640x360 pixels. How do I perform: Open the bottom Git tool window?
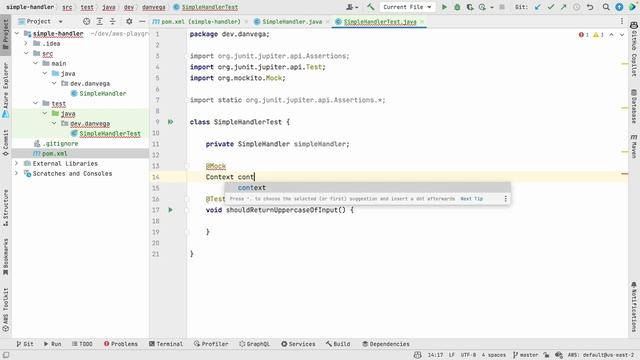(x=25, y=344)
